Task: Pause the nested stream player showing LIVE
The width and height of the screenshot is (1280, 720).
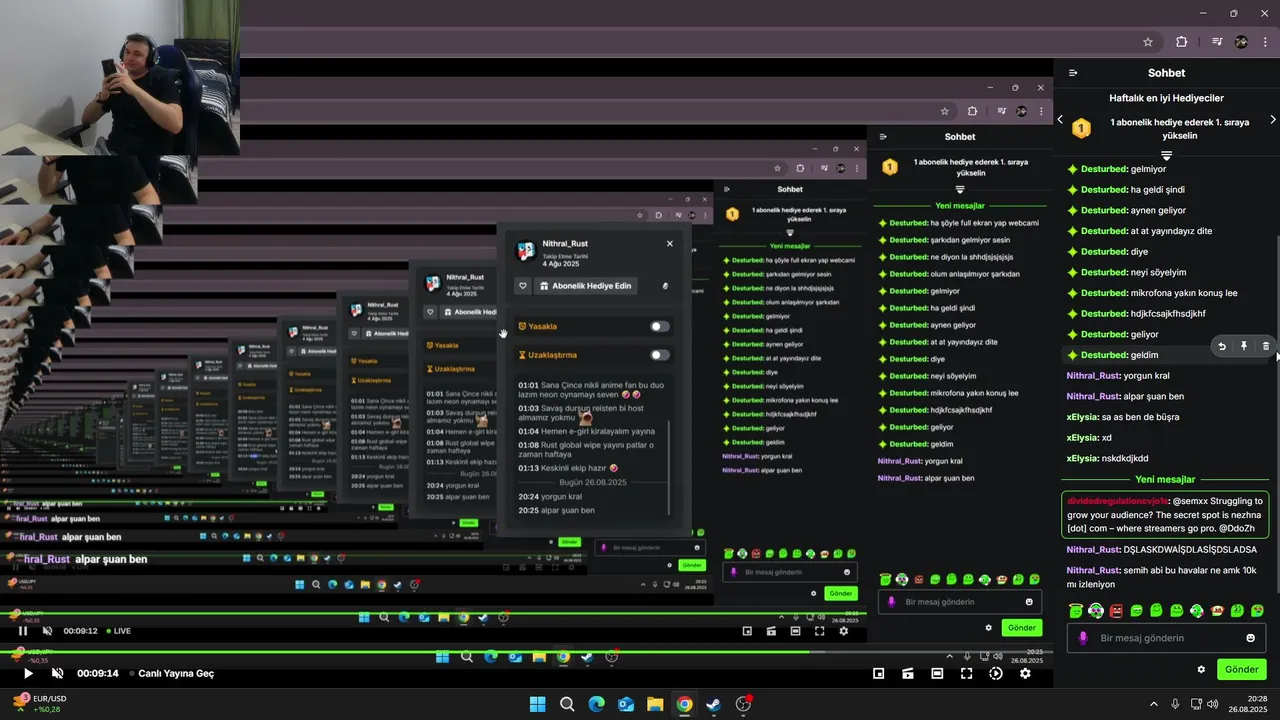Action: pyautogui.click(x=23, y=631)
